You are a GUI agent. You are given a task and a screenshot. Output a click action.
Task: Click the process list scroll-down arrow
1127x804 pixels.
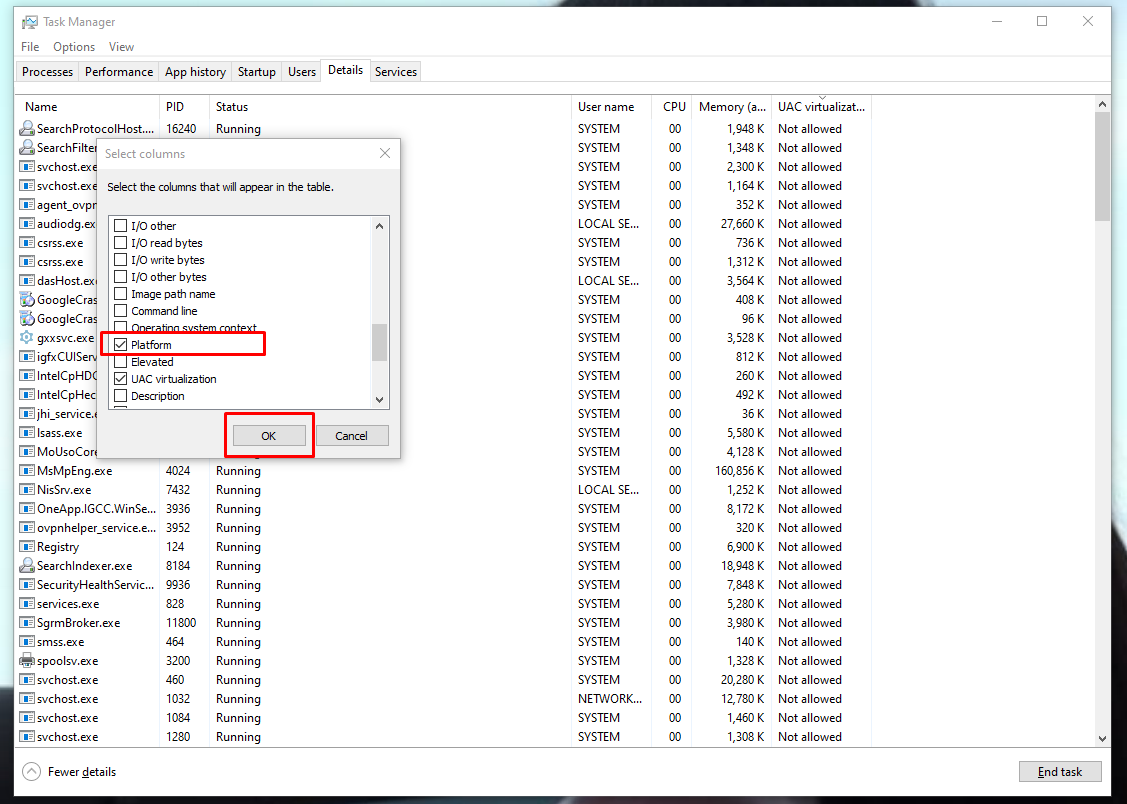[1103, 738]
